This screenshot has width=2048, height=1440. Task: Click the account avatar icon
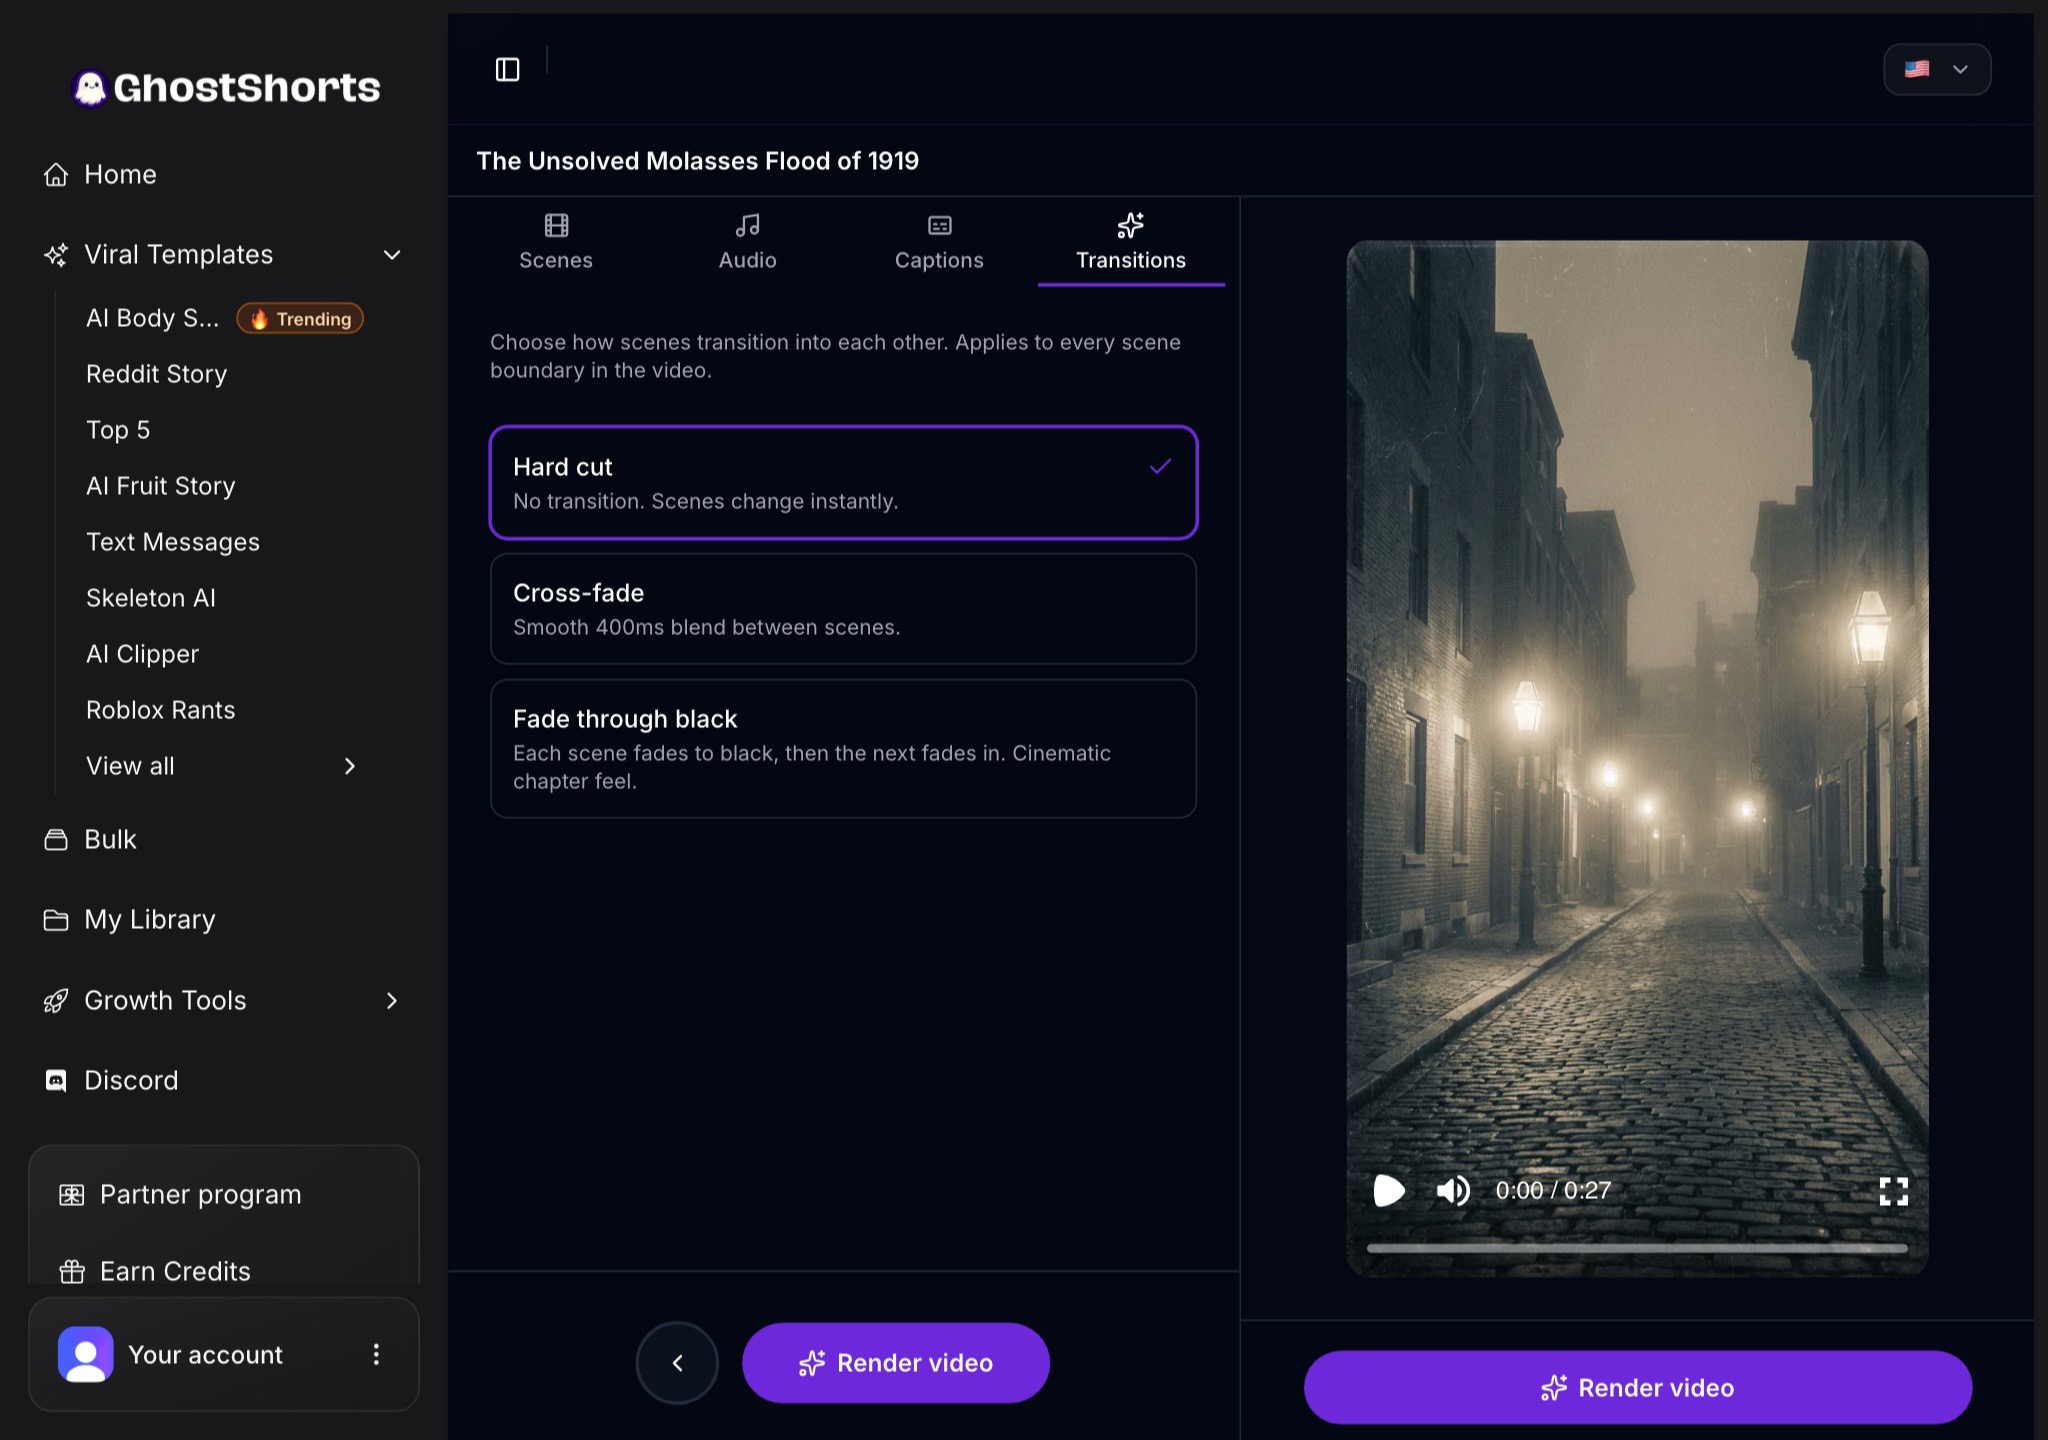[x=86, y=1355]
